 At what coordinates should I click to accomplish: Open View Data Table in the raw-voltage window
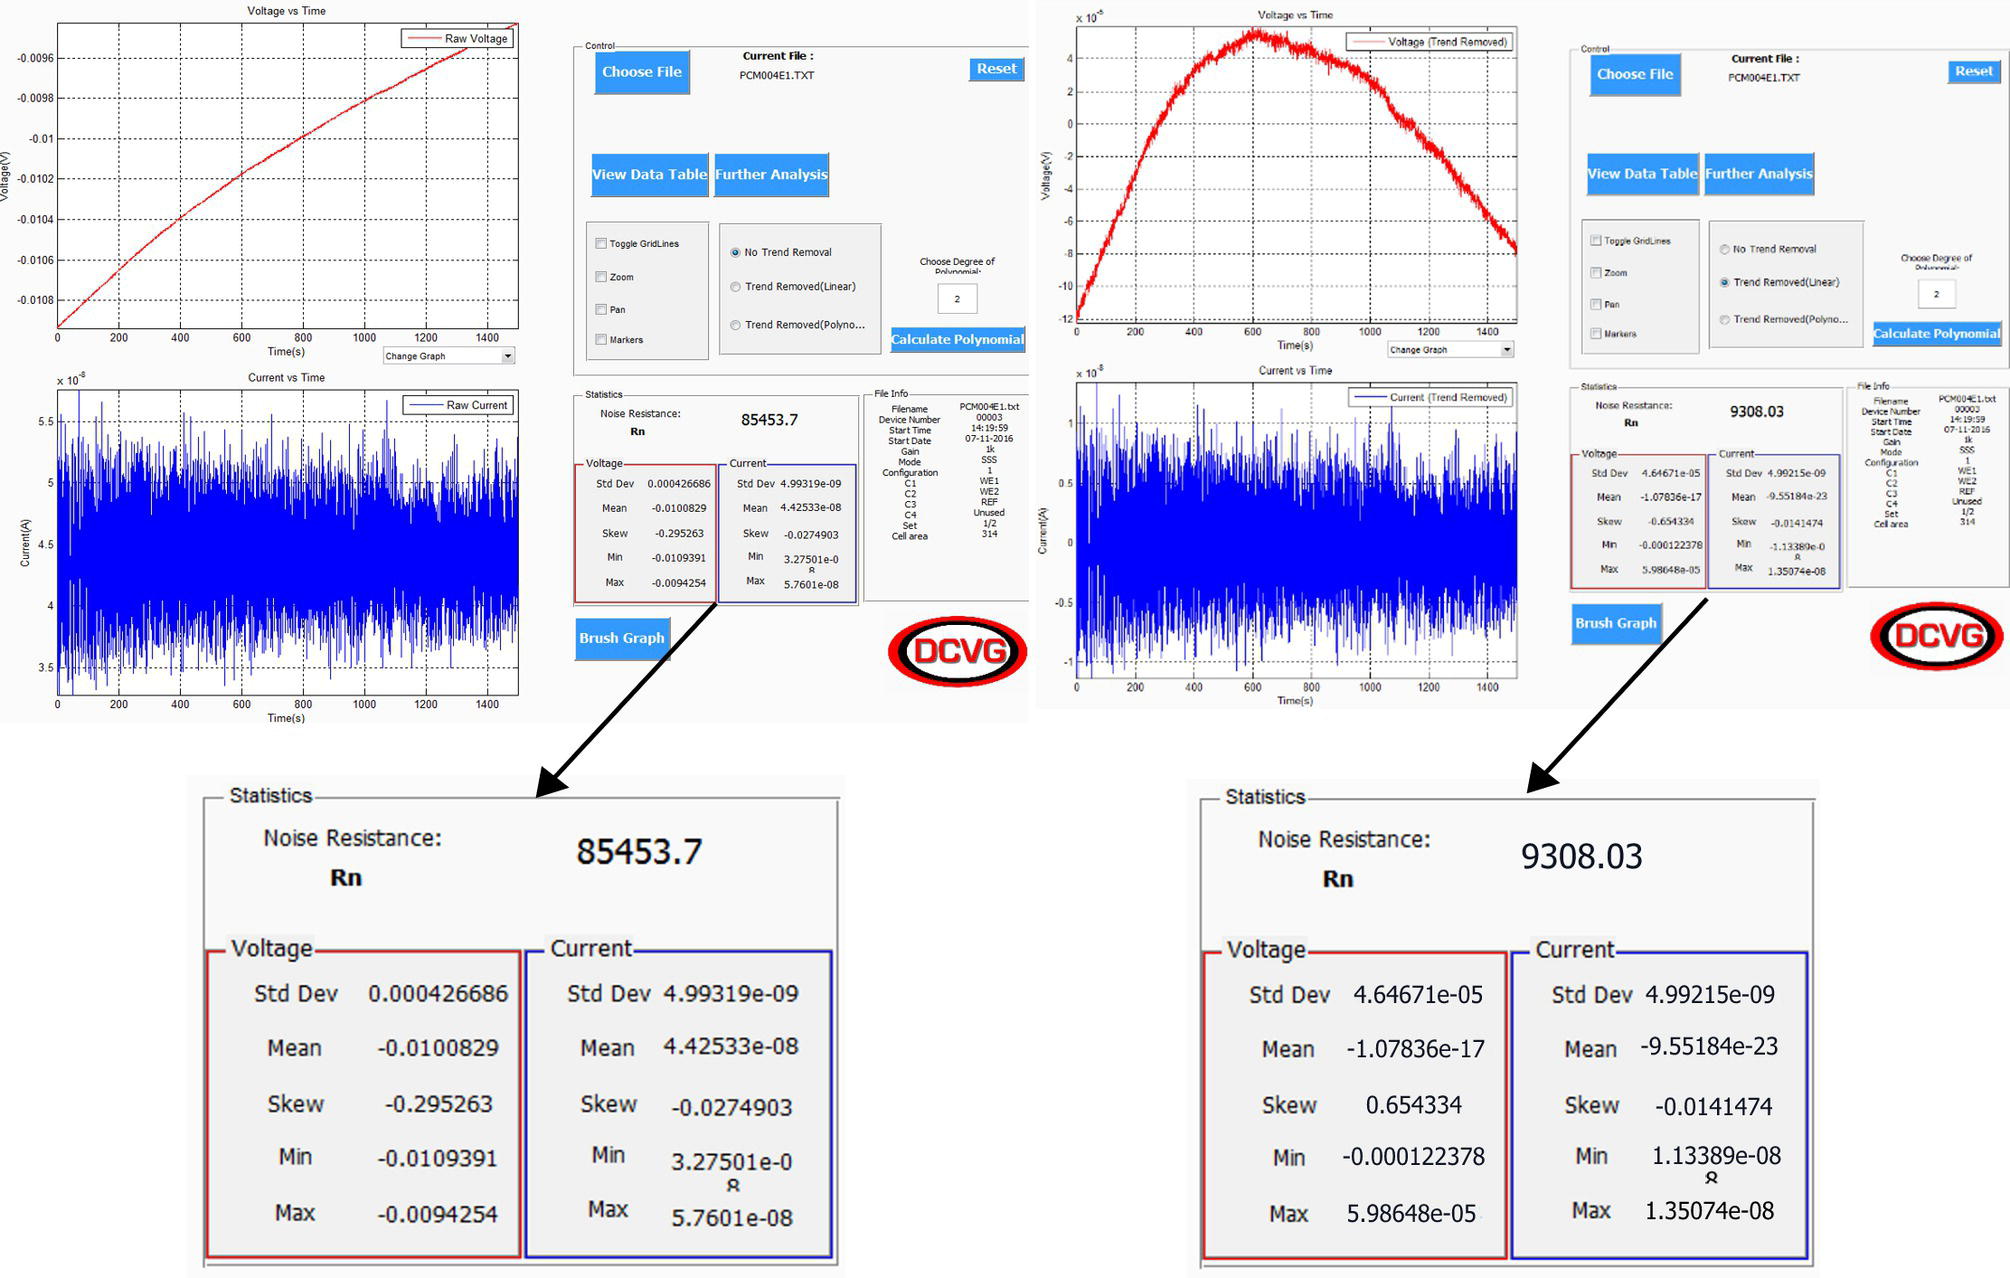649,174
